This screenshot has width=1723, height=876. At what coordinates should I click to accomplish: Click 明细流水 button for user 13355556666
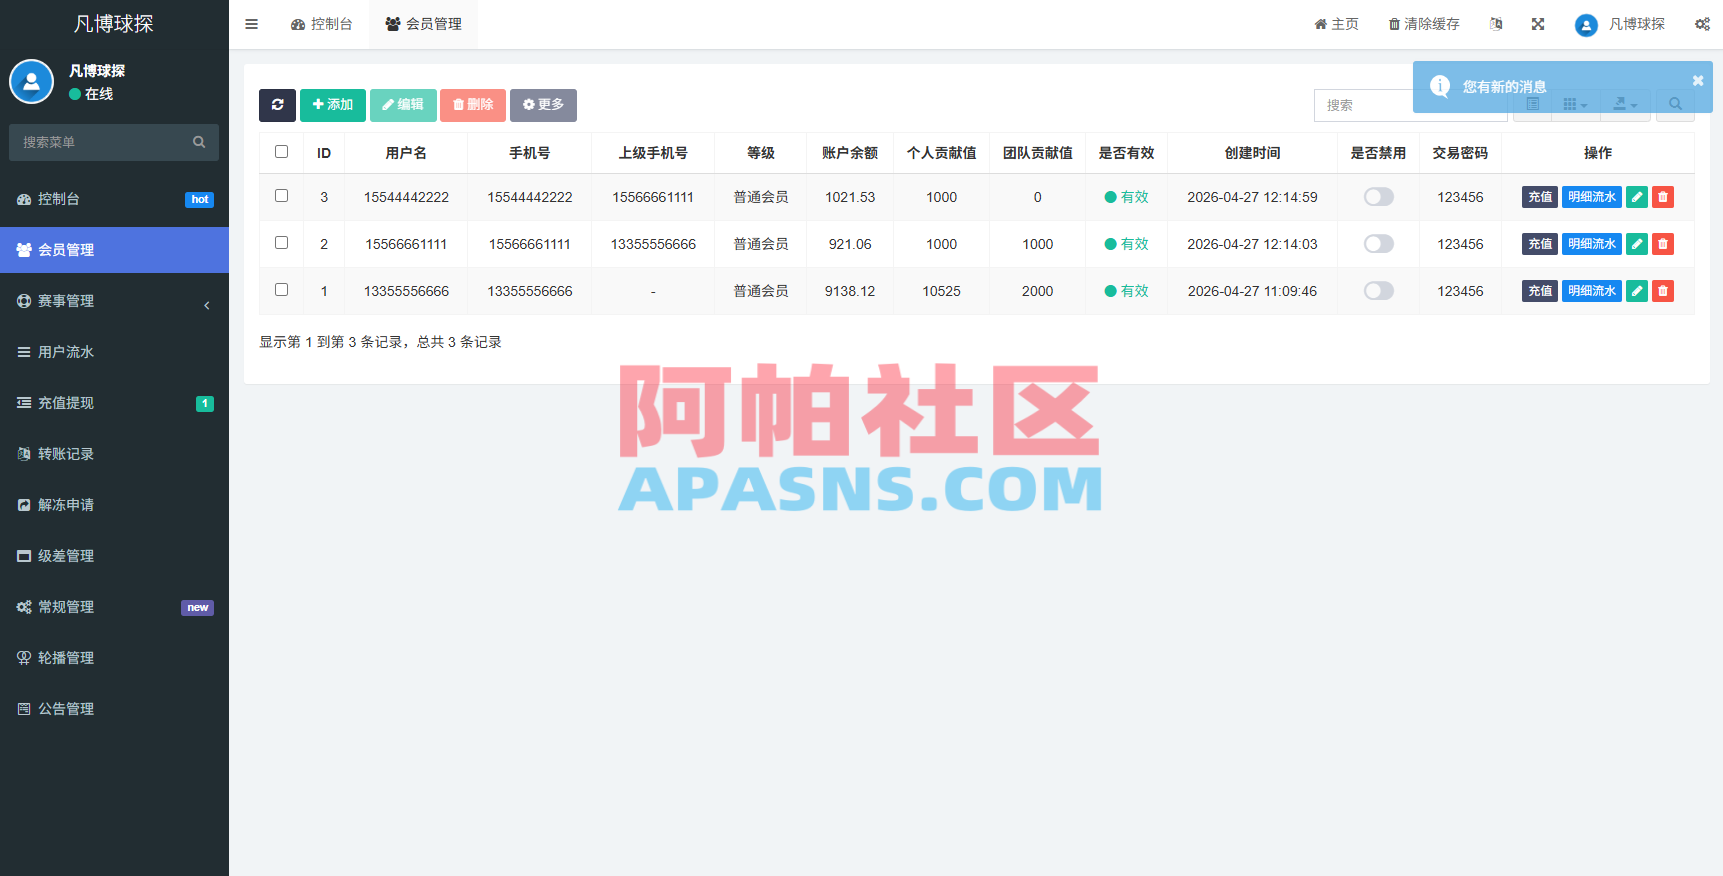pos(1592,291)
